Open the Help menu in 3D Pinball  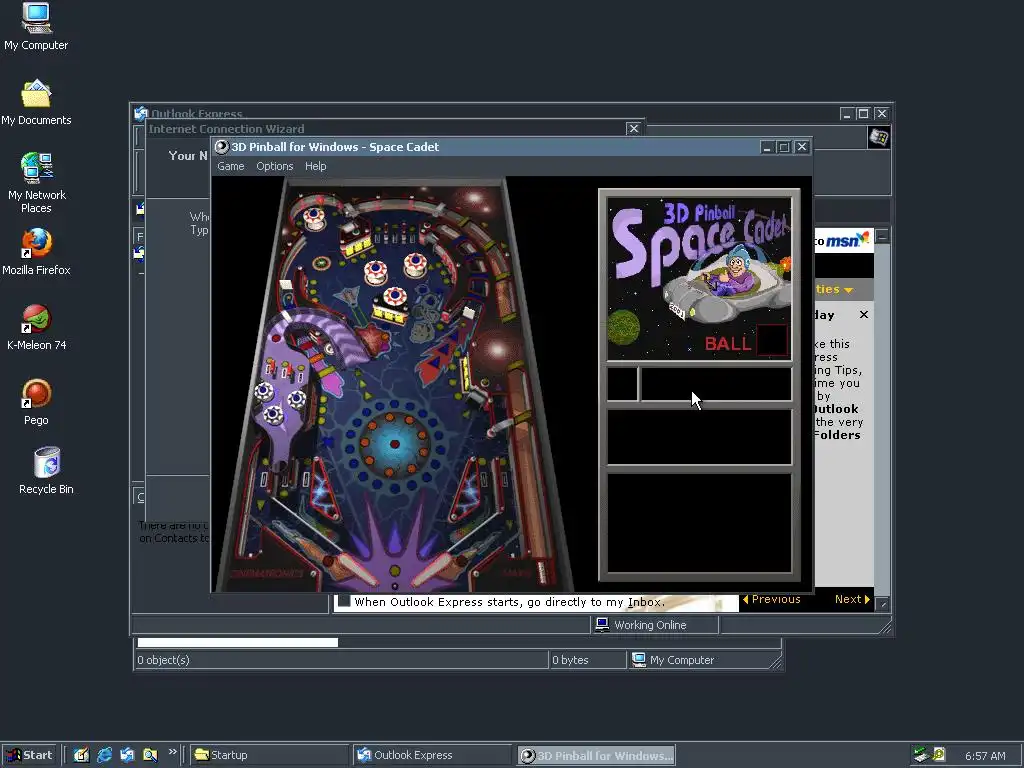tap(315, 167)
